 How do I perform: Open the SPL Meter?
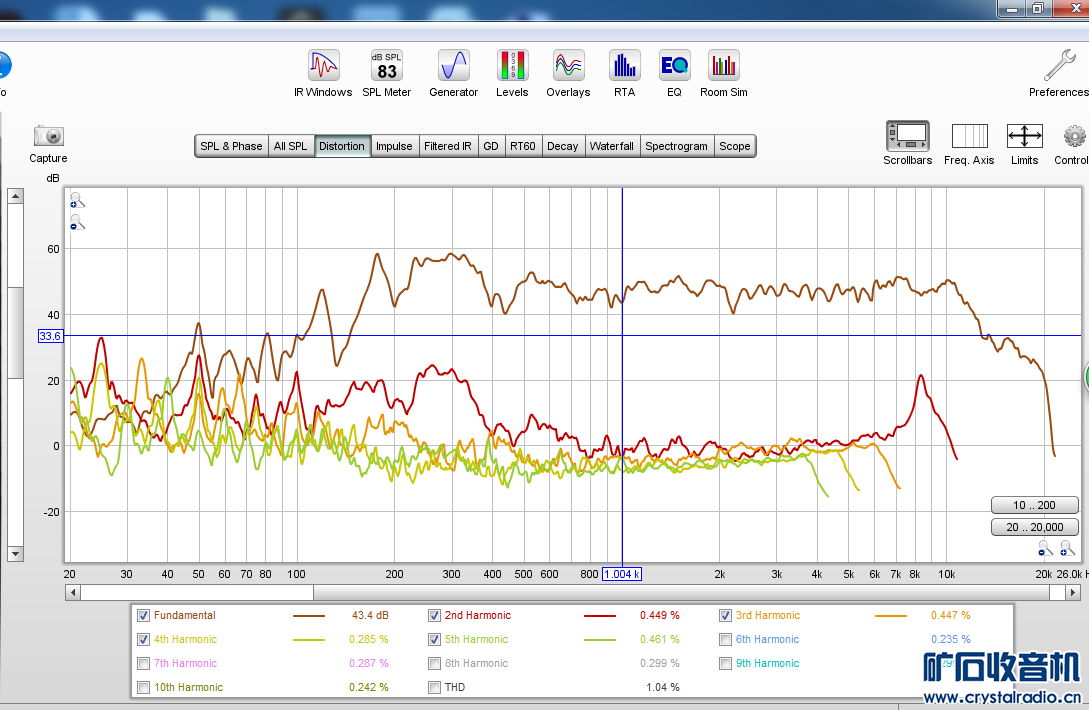click(x=386, y=67)
